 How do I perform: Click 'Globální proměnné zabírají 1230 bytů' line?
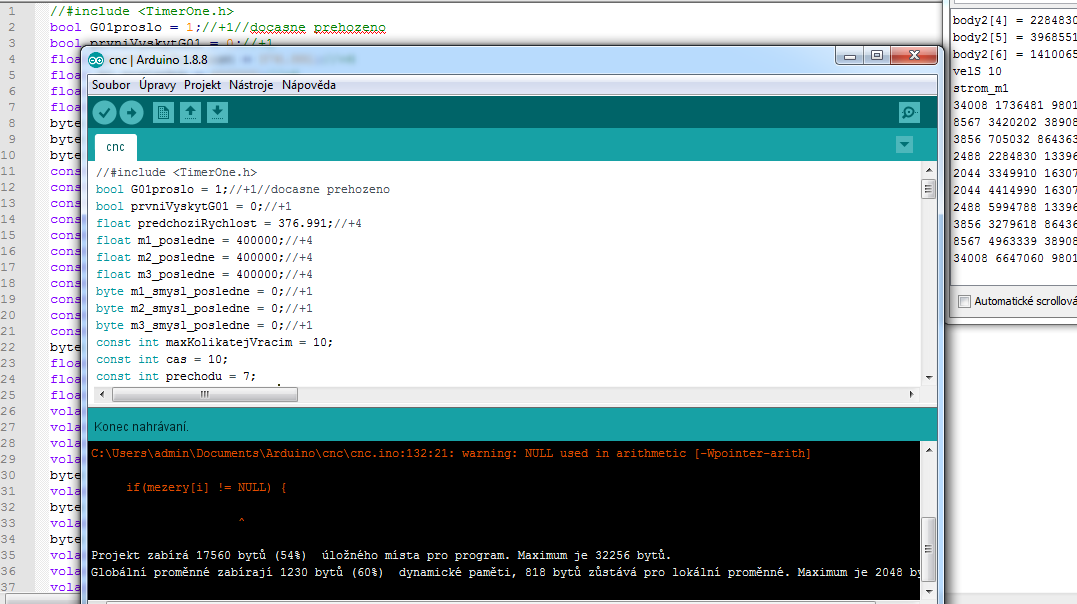[505, 572]
